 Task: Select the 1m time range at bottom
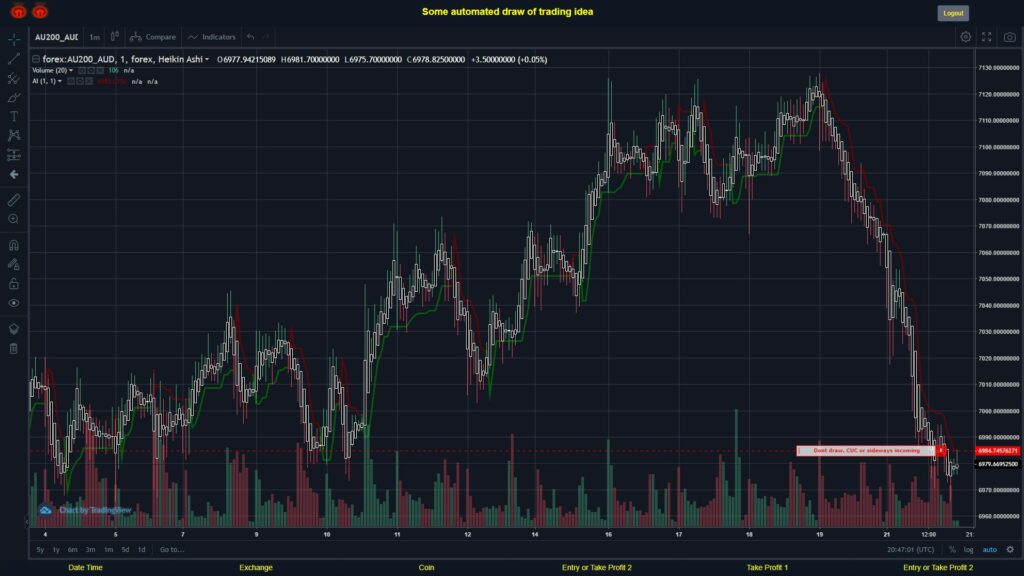pos(108,549)
